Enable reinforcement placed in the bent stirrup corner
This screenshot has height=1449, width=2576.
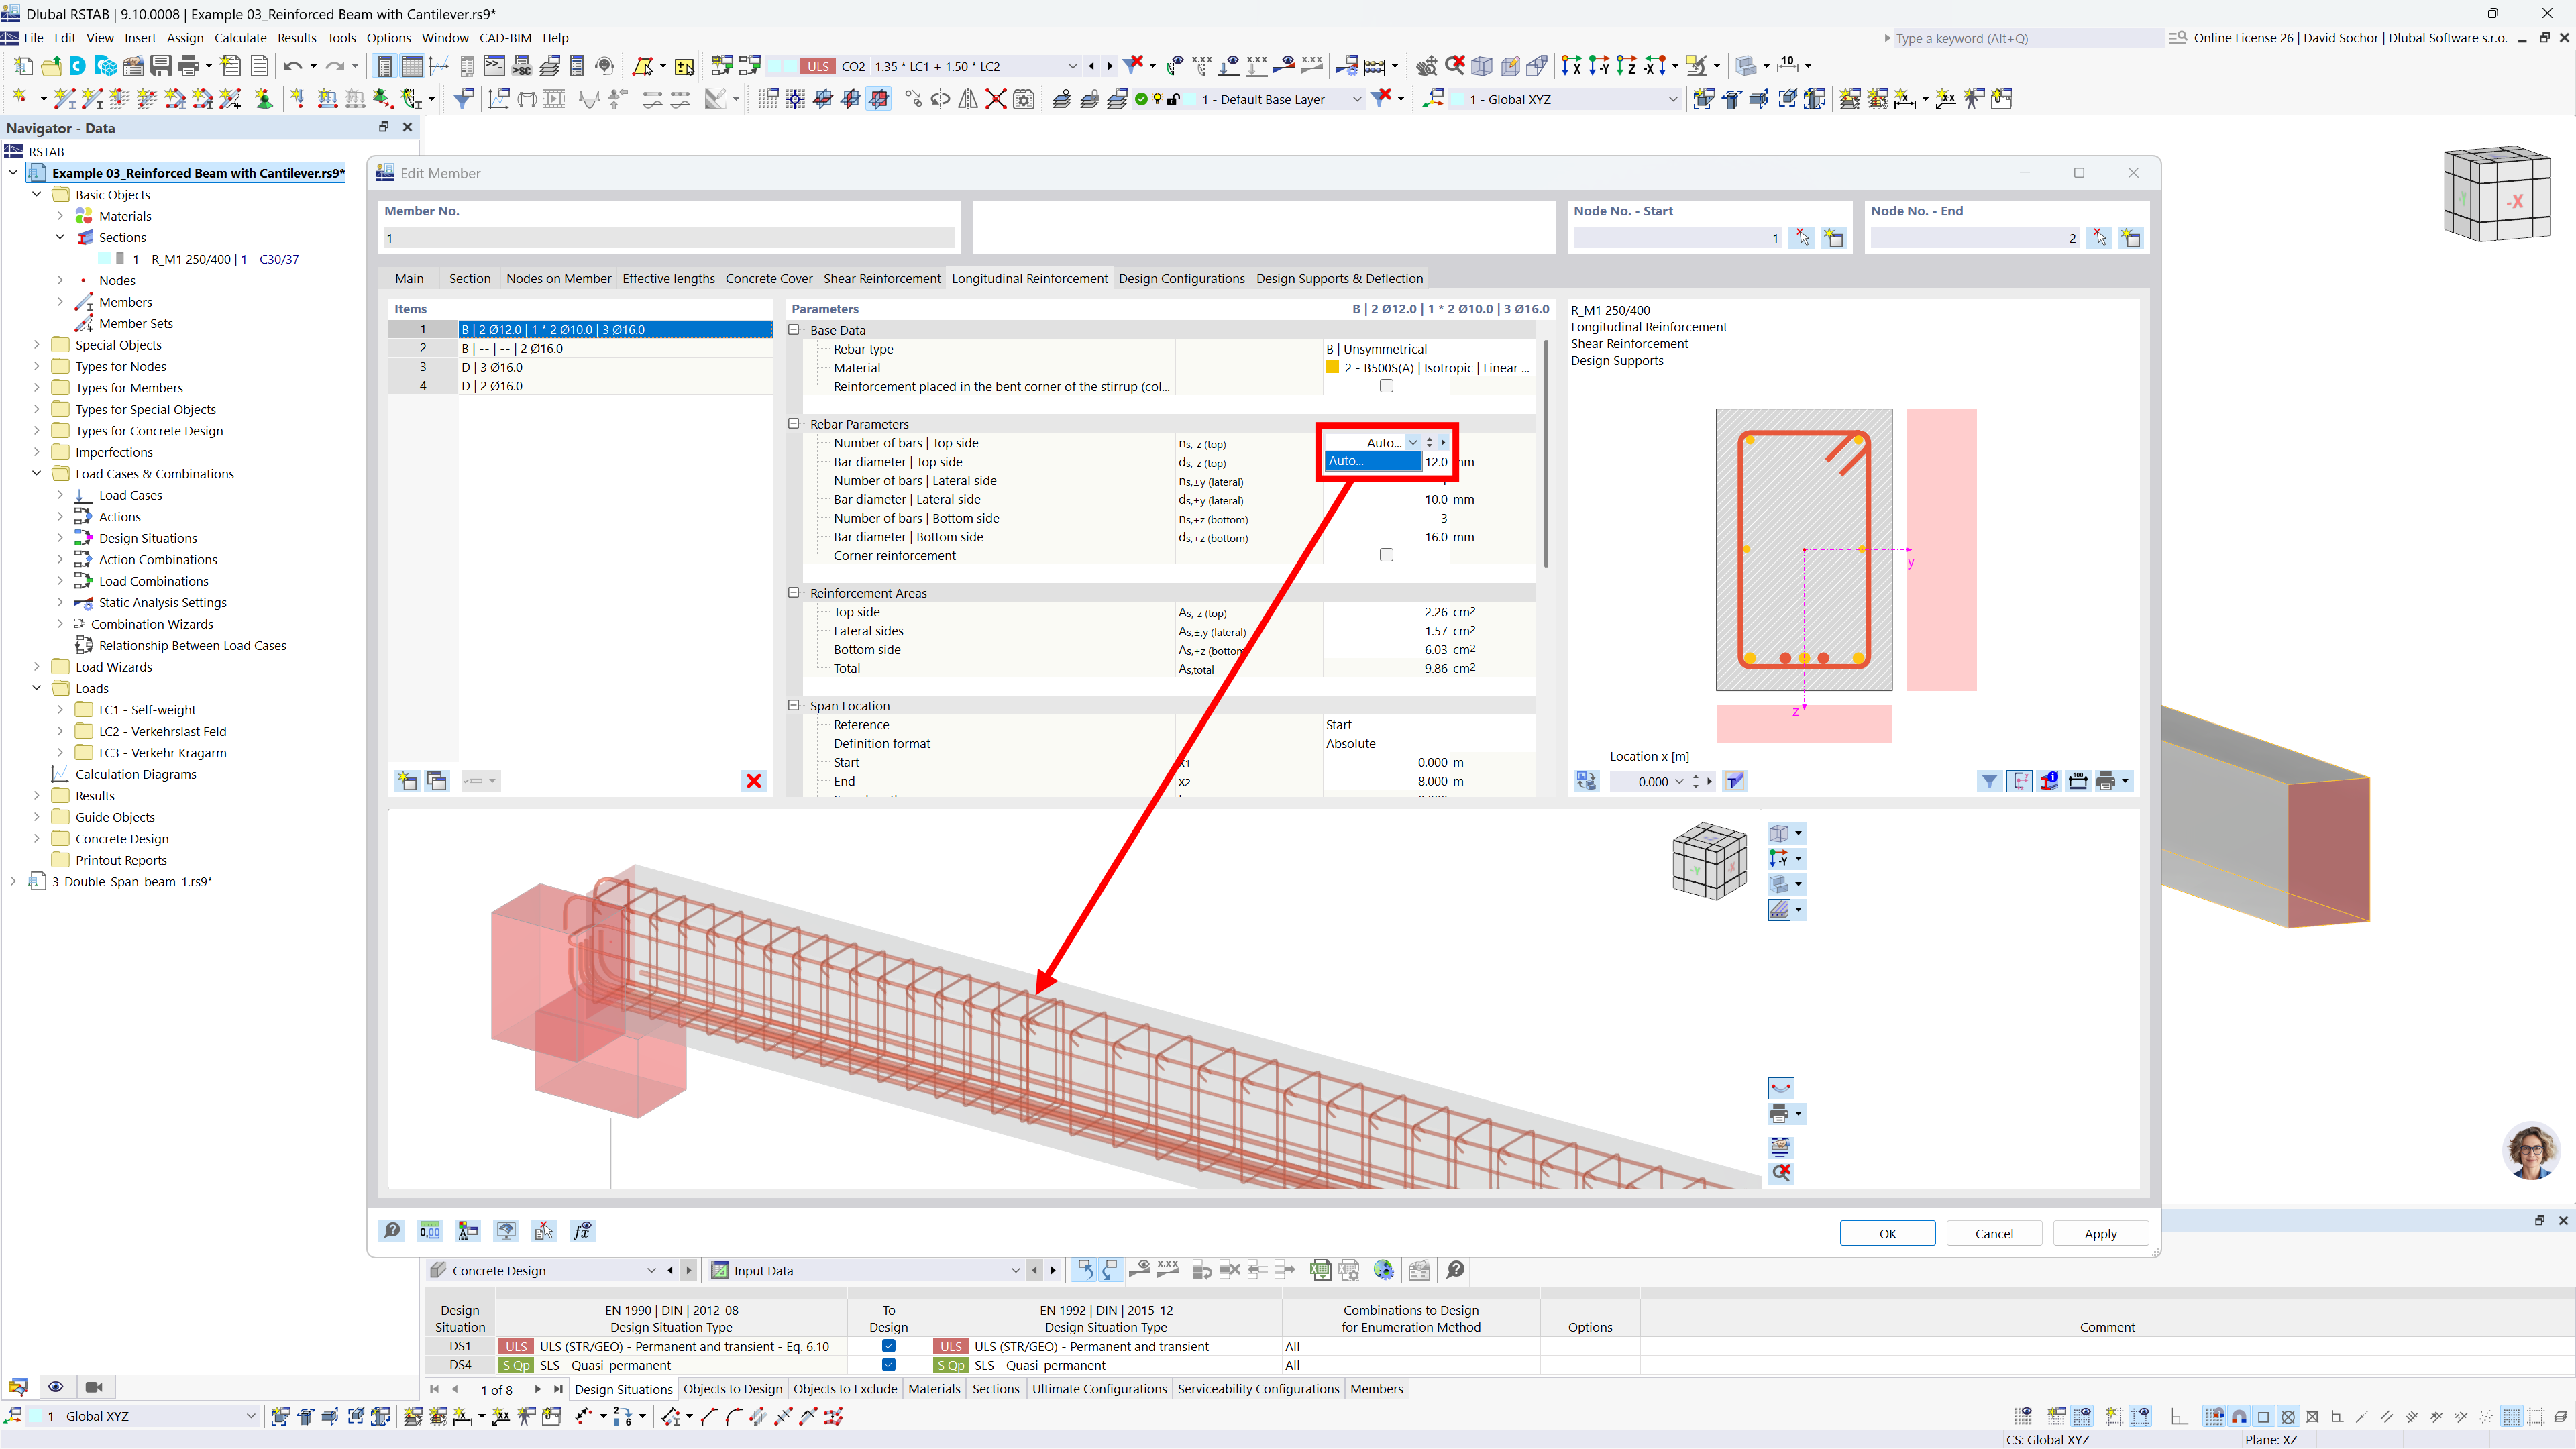(1386, 386)
